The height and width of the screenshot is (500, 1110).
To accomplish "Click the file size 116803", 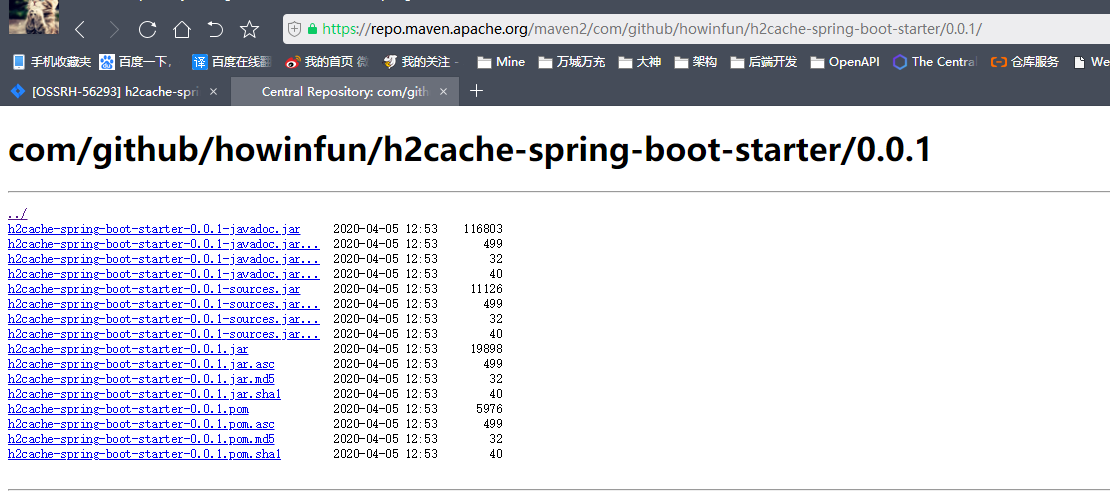I will (x=483, y=229).
